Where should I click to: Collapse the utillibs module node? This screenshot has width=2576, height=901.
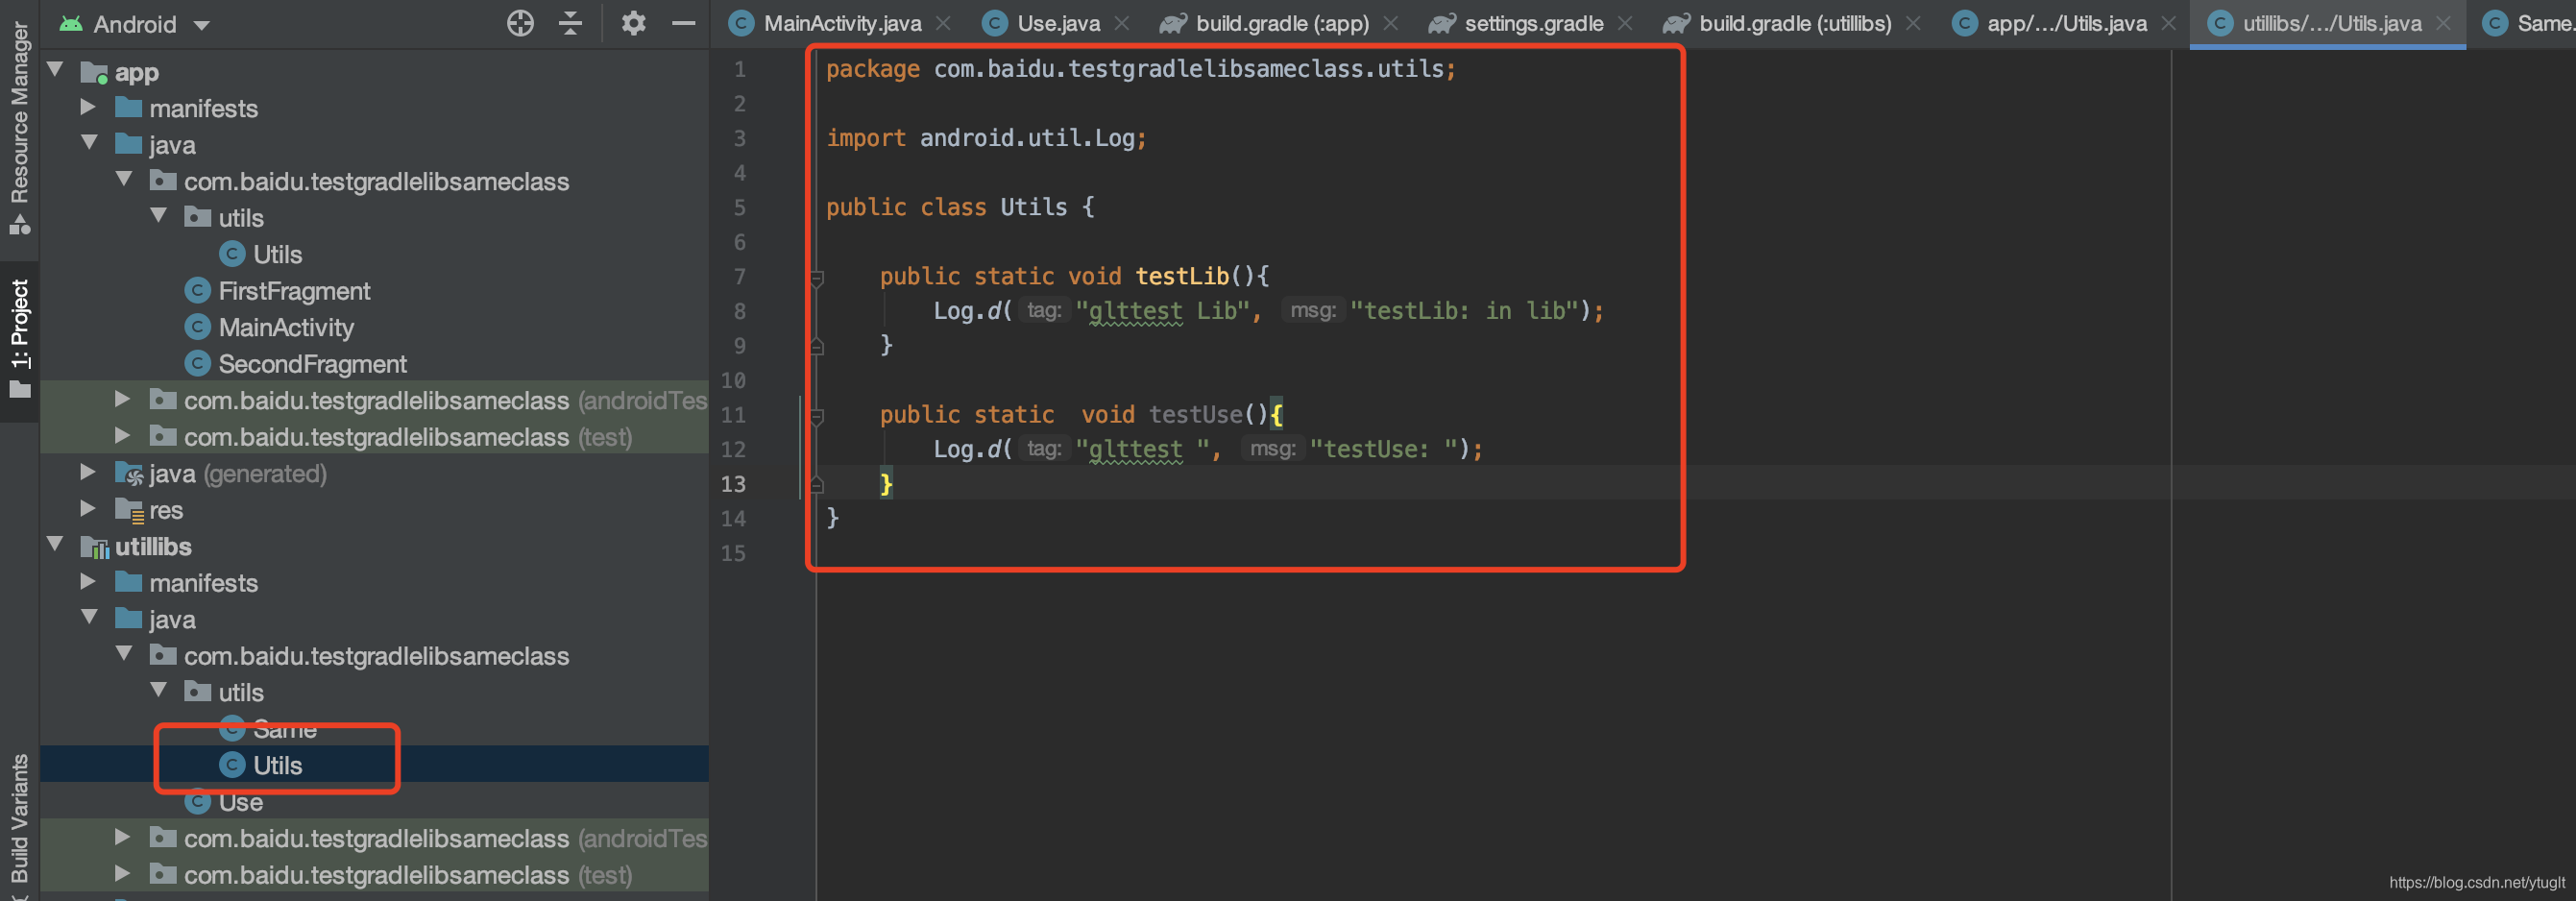tap(56, 545)
